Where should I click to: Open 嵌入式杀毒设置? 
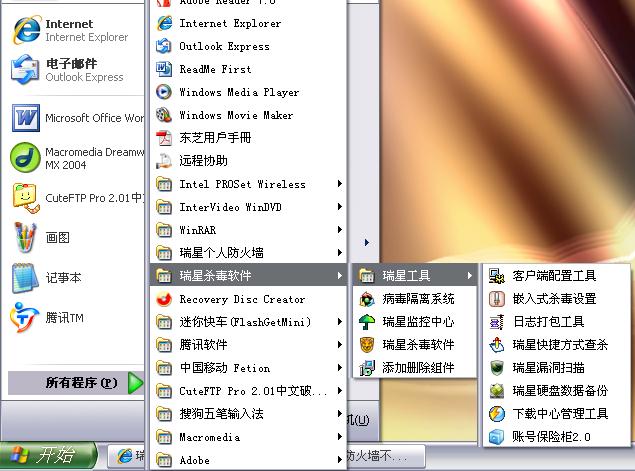[x=557, y=299]
